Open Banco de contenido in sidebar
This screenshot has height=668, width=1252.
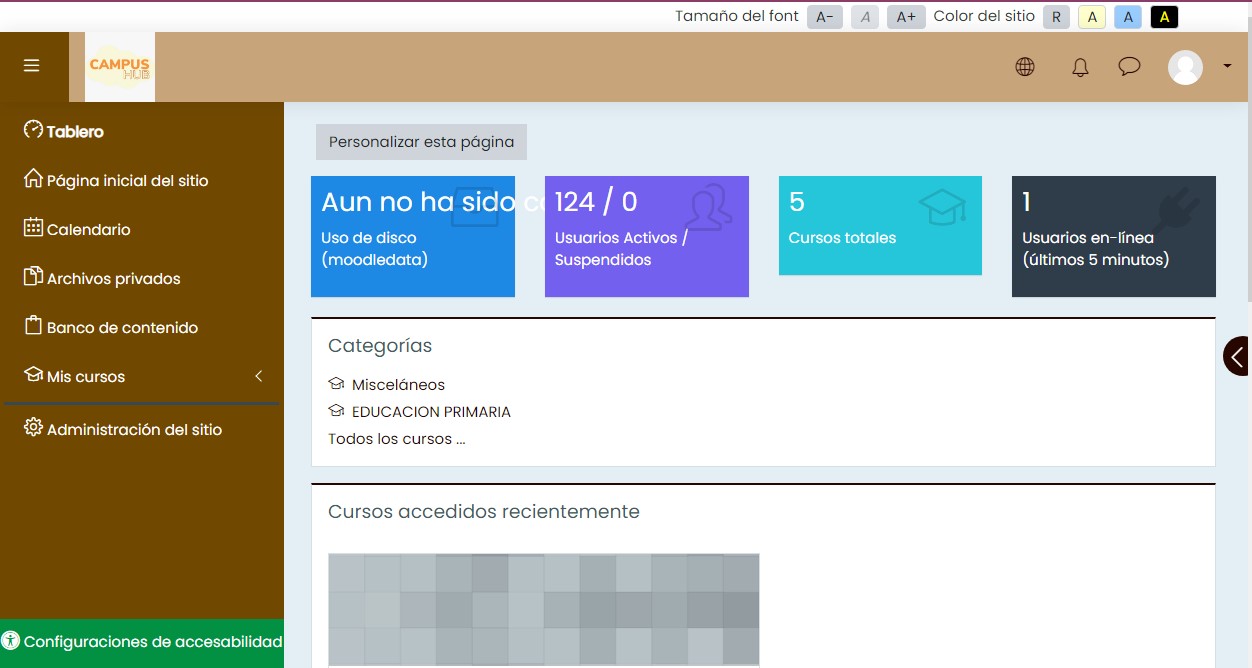point(122,328)
